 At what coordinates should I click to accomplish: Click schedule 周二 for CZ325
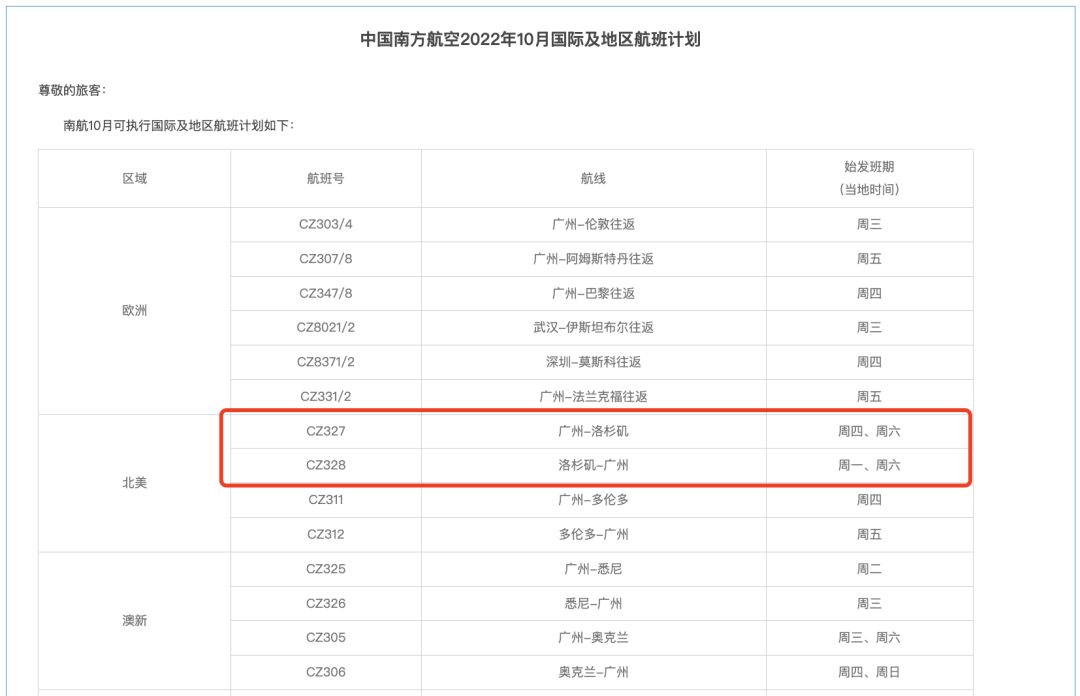(869, 569)
